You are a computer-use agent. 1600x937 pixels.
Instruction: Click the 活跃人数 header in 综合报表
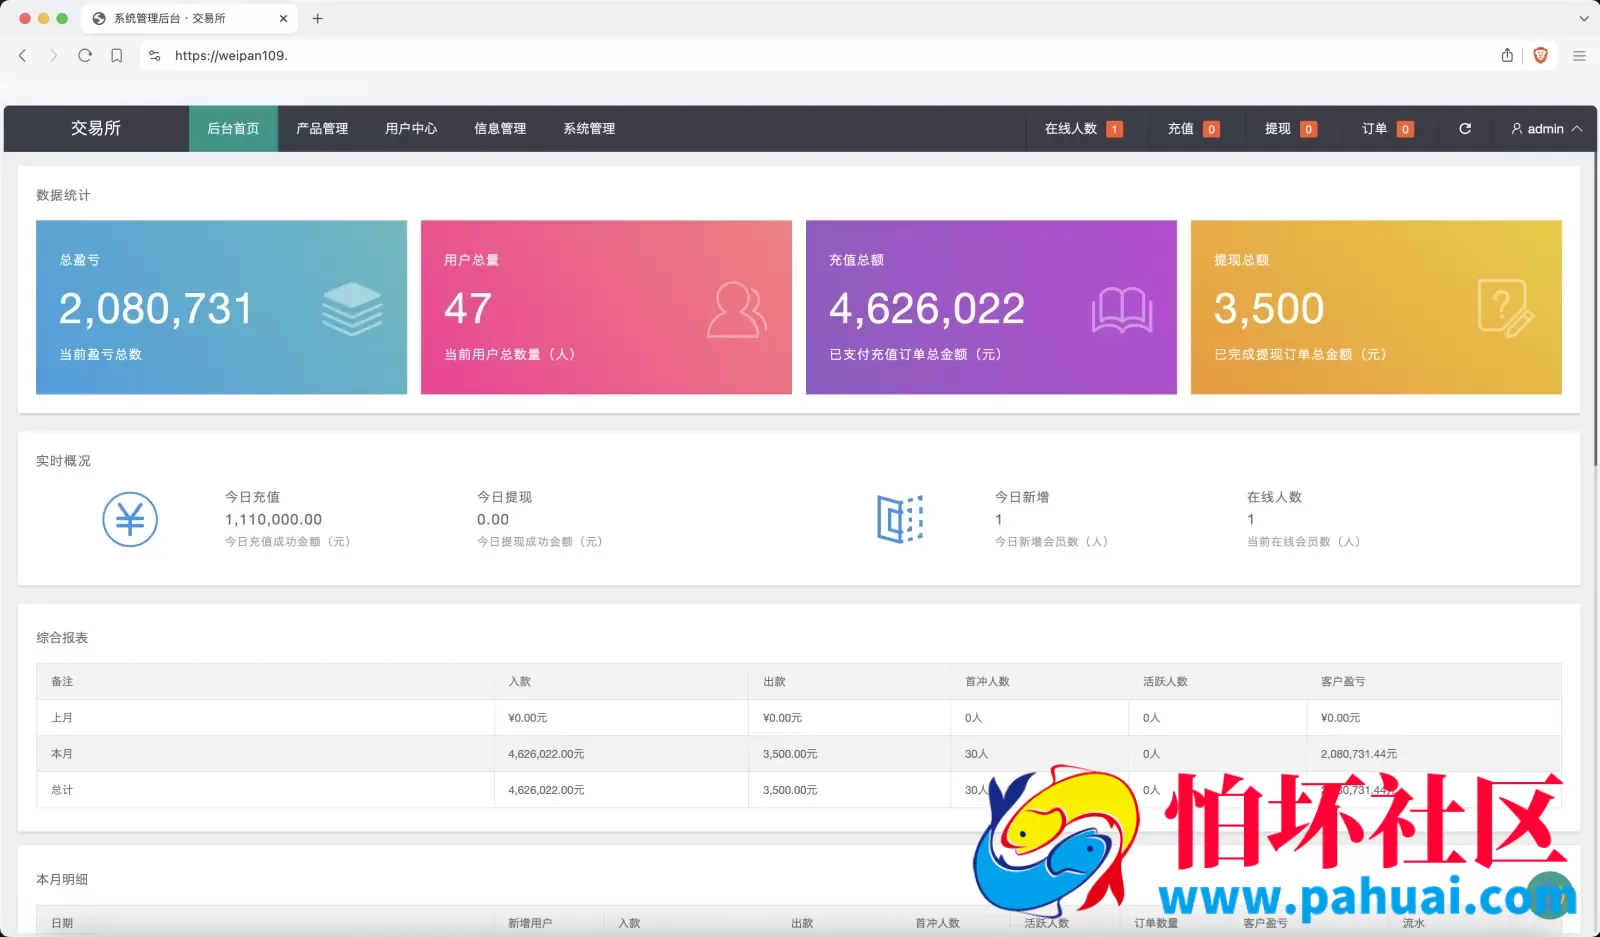pyautogui.click(x=1165, y=682)
